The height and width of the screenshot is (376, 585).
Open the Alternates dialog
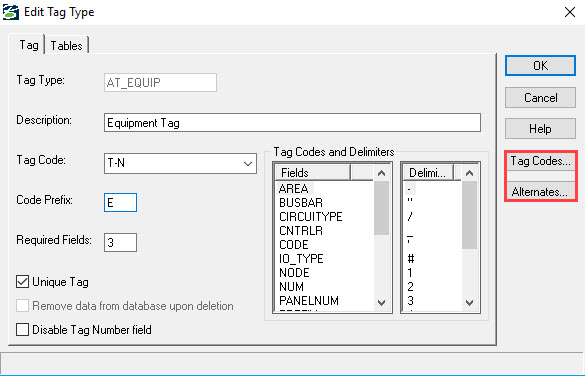coord(541,192)
